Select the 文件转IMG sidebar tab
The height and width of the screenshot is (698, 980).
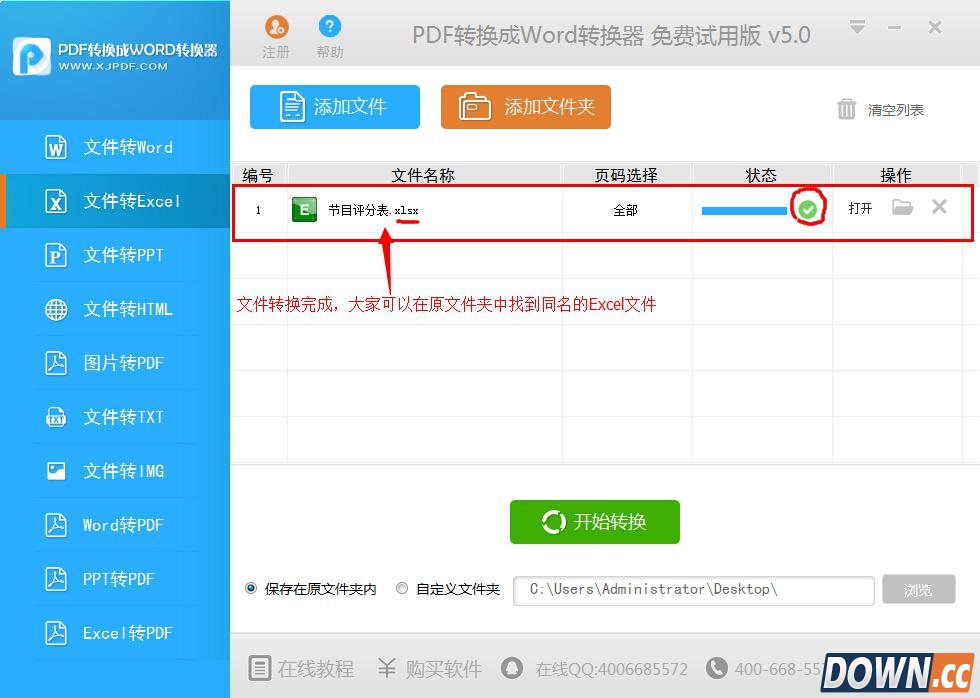tap(57, 471)
